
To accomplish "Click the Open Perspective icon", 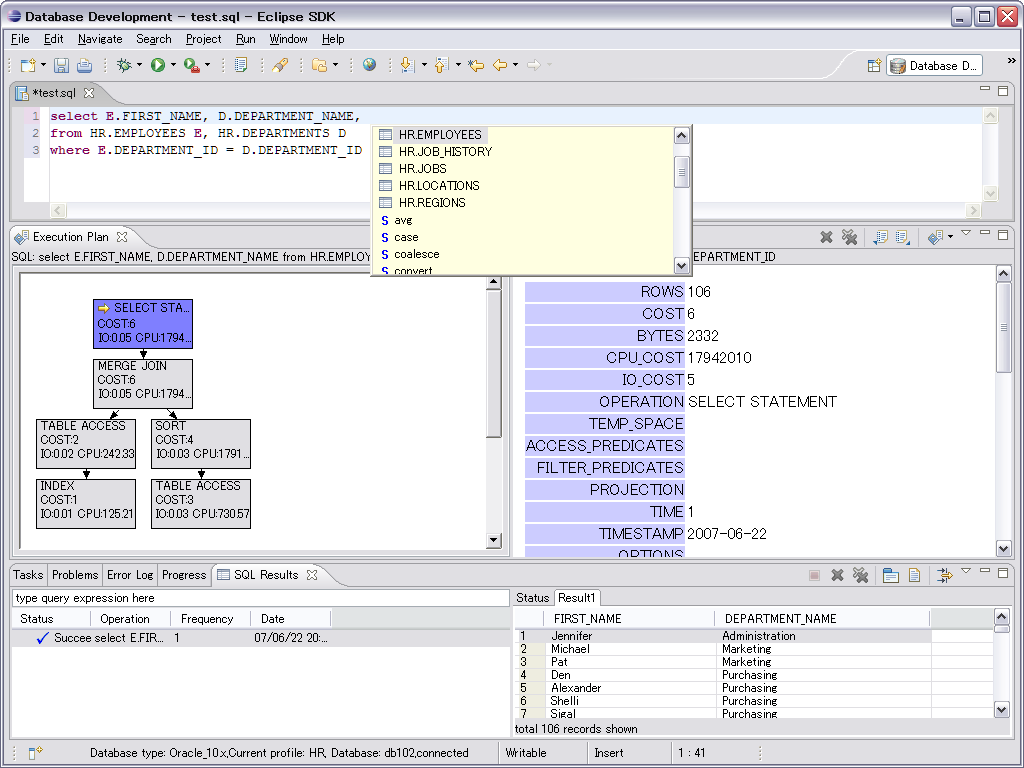I will coord(874,65).
